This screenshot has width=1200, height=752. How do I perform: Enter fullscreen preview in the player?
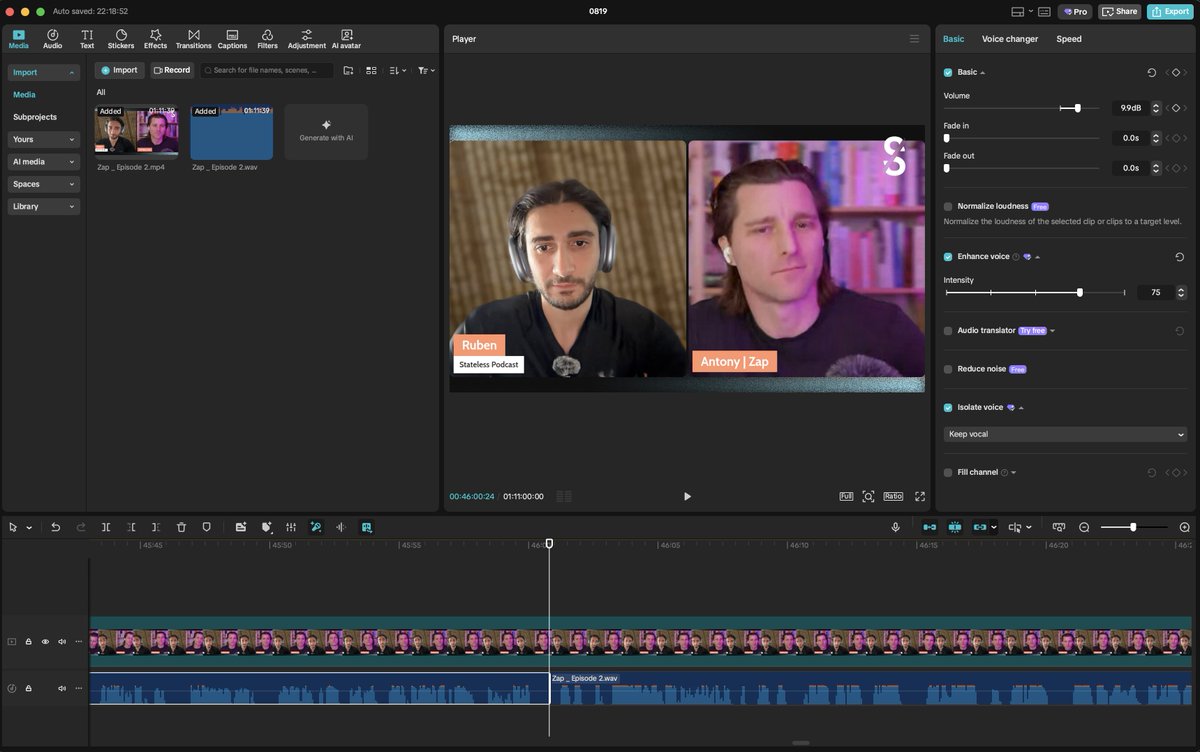click(x=919, y=496)
